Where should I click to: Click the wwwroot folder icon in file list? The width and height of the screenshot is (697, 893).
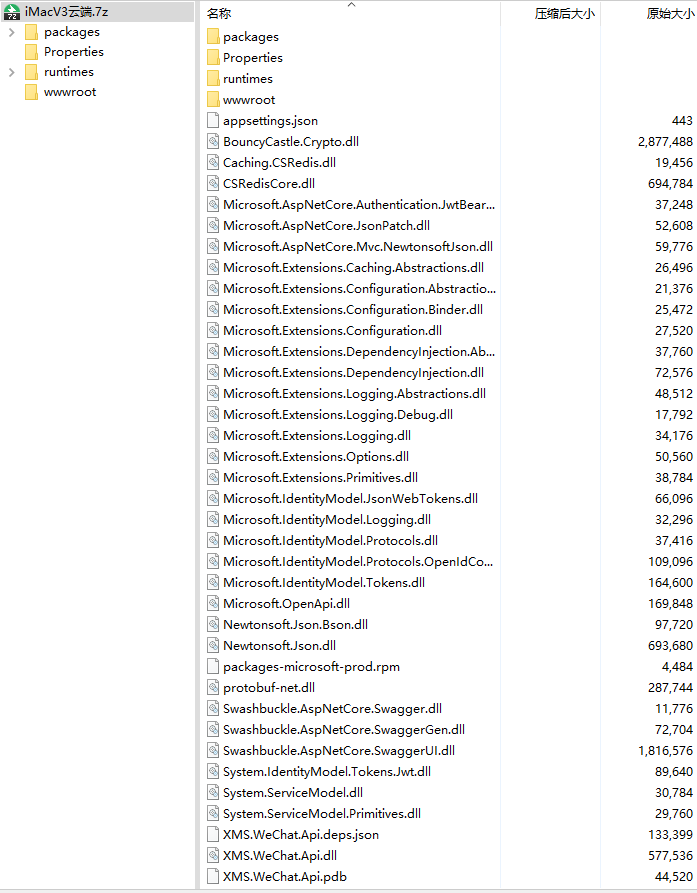coord(213,100)
